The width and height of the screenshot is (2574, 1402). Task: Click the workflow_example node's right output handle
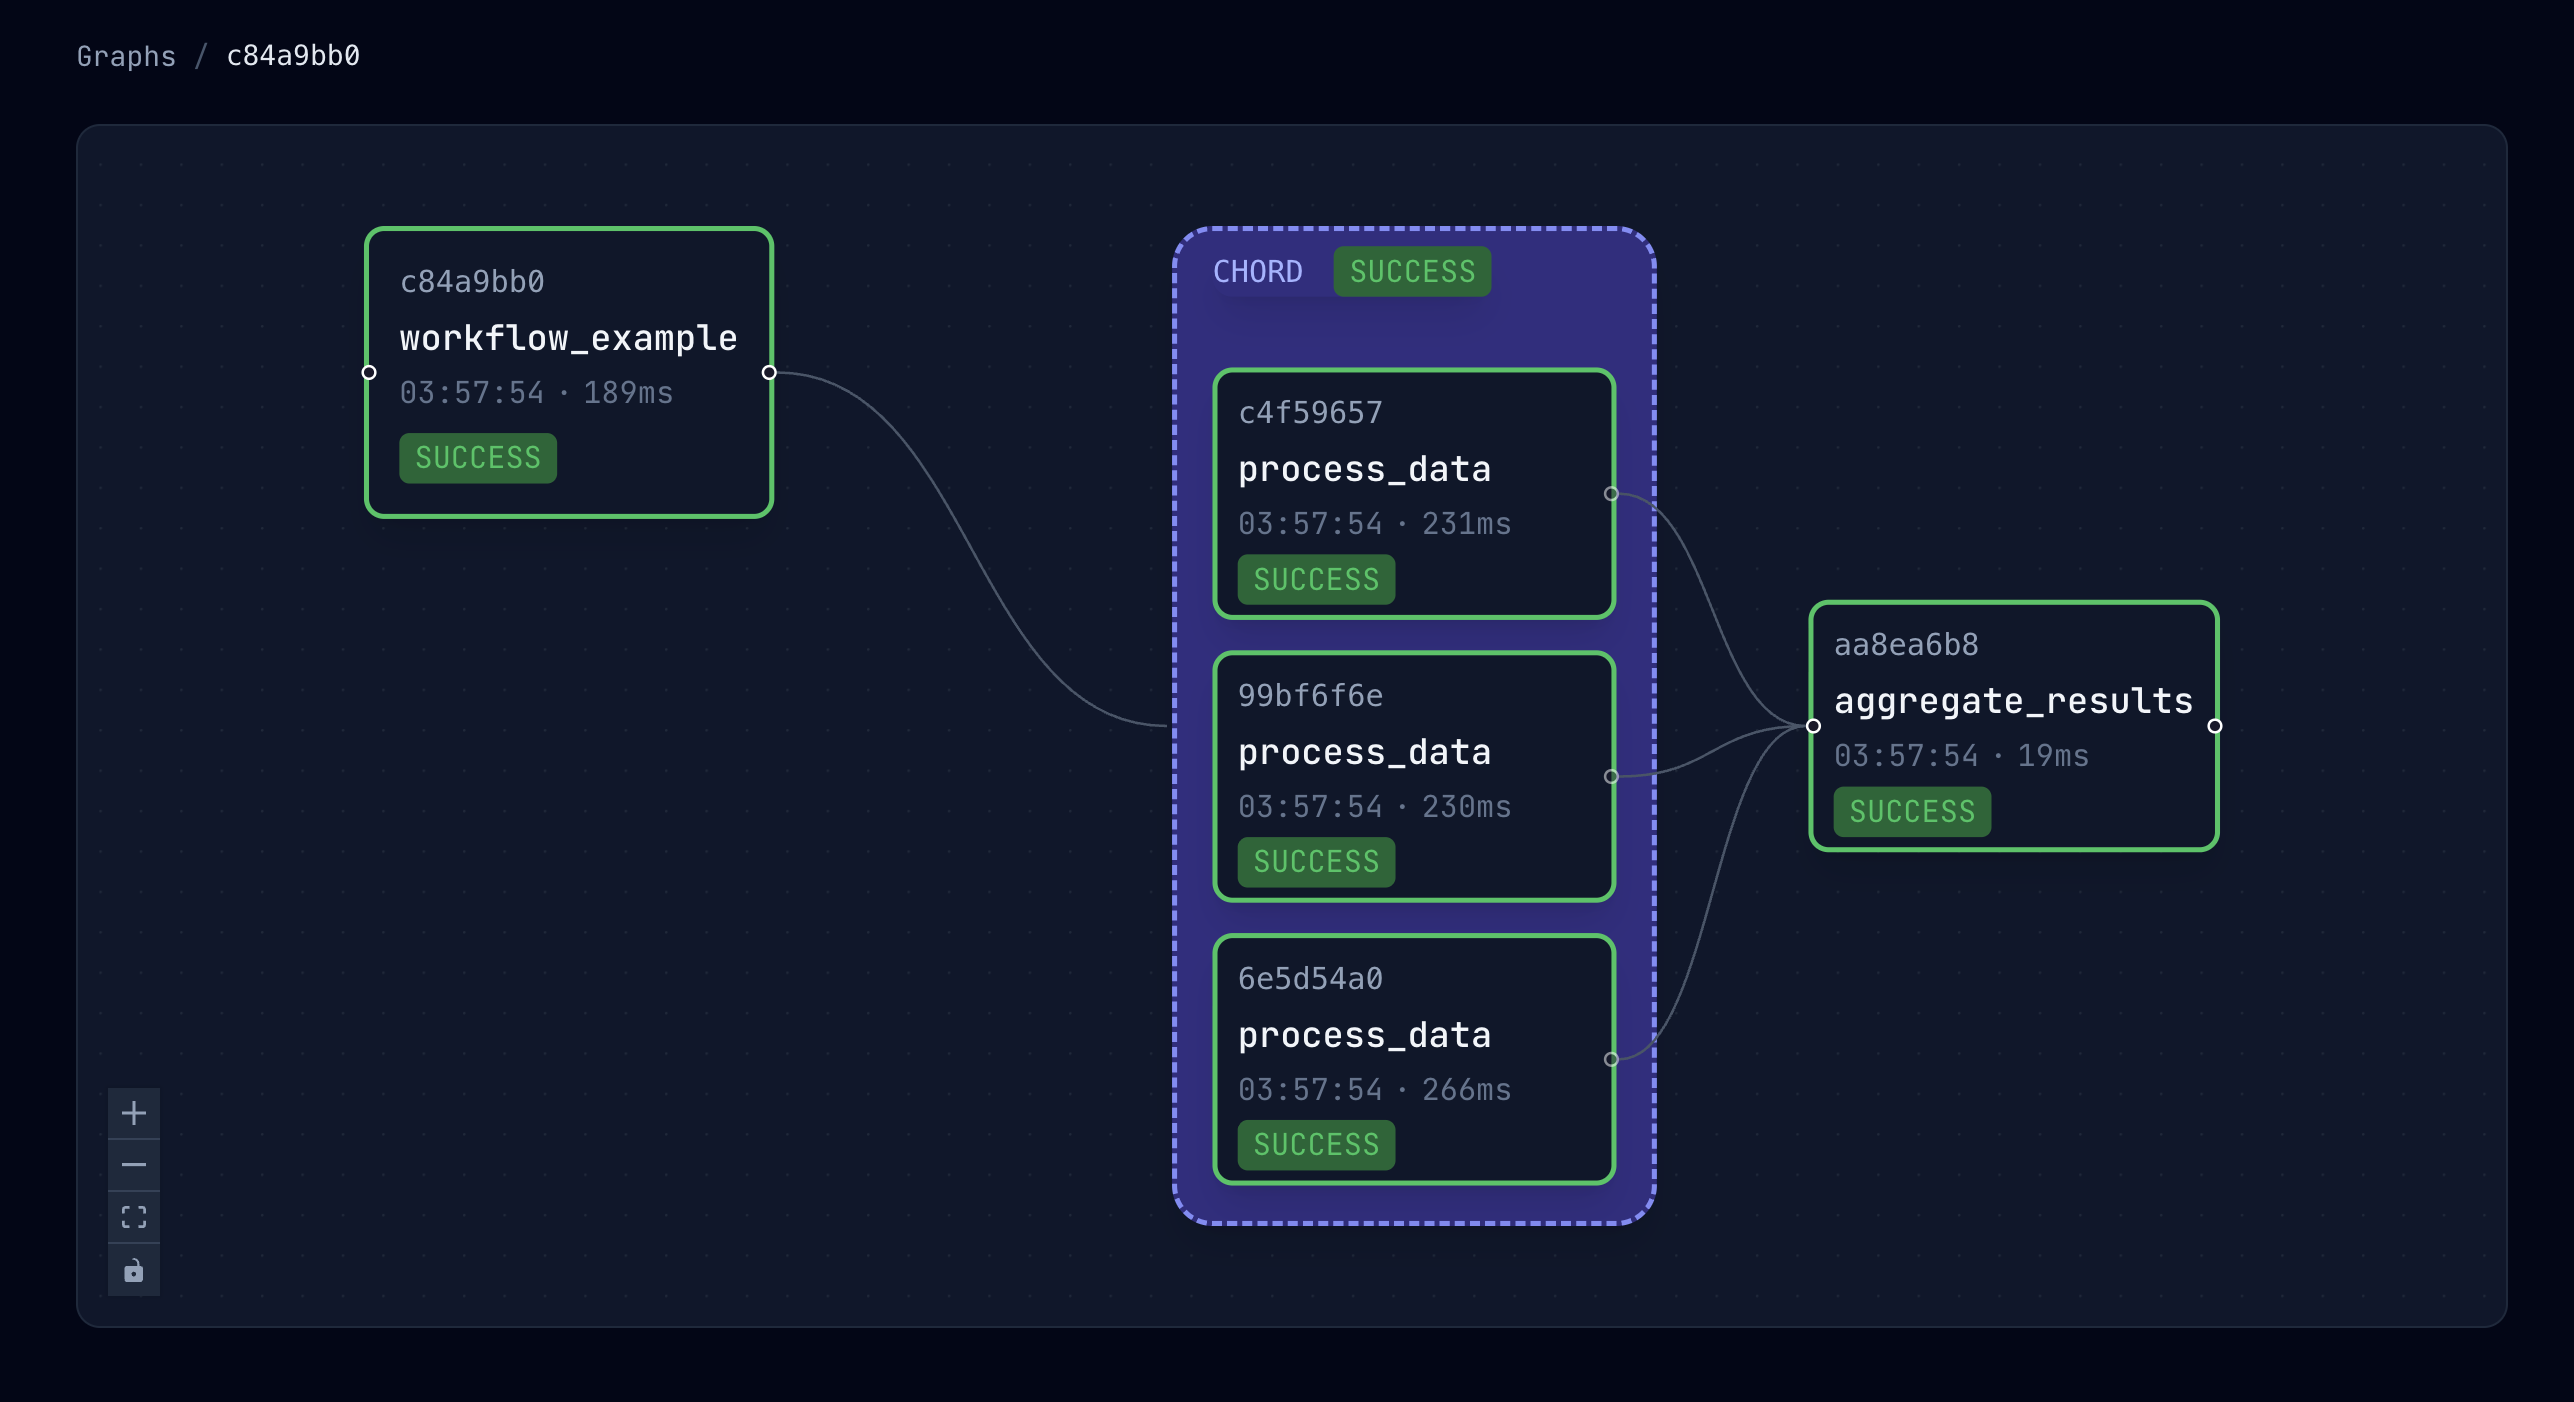coord(769,373)
